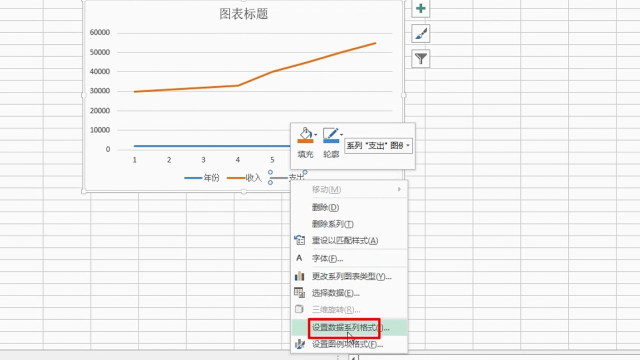Expand the Fill color dropdown arrow

(x=316, y=135)
